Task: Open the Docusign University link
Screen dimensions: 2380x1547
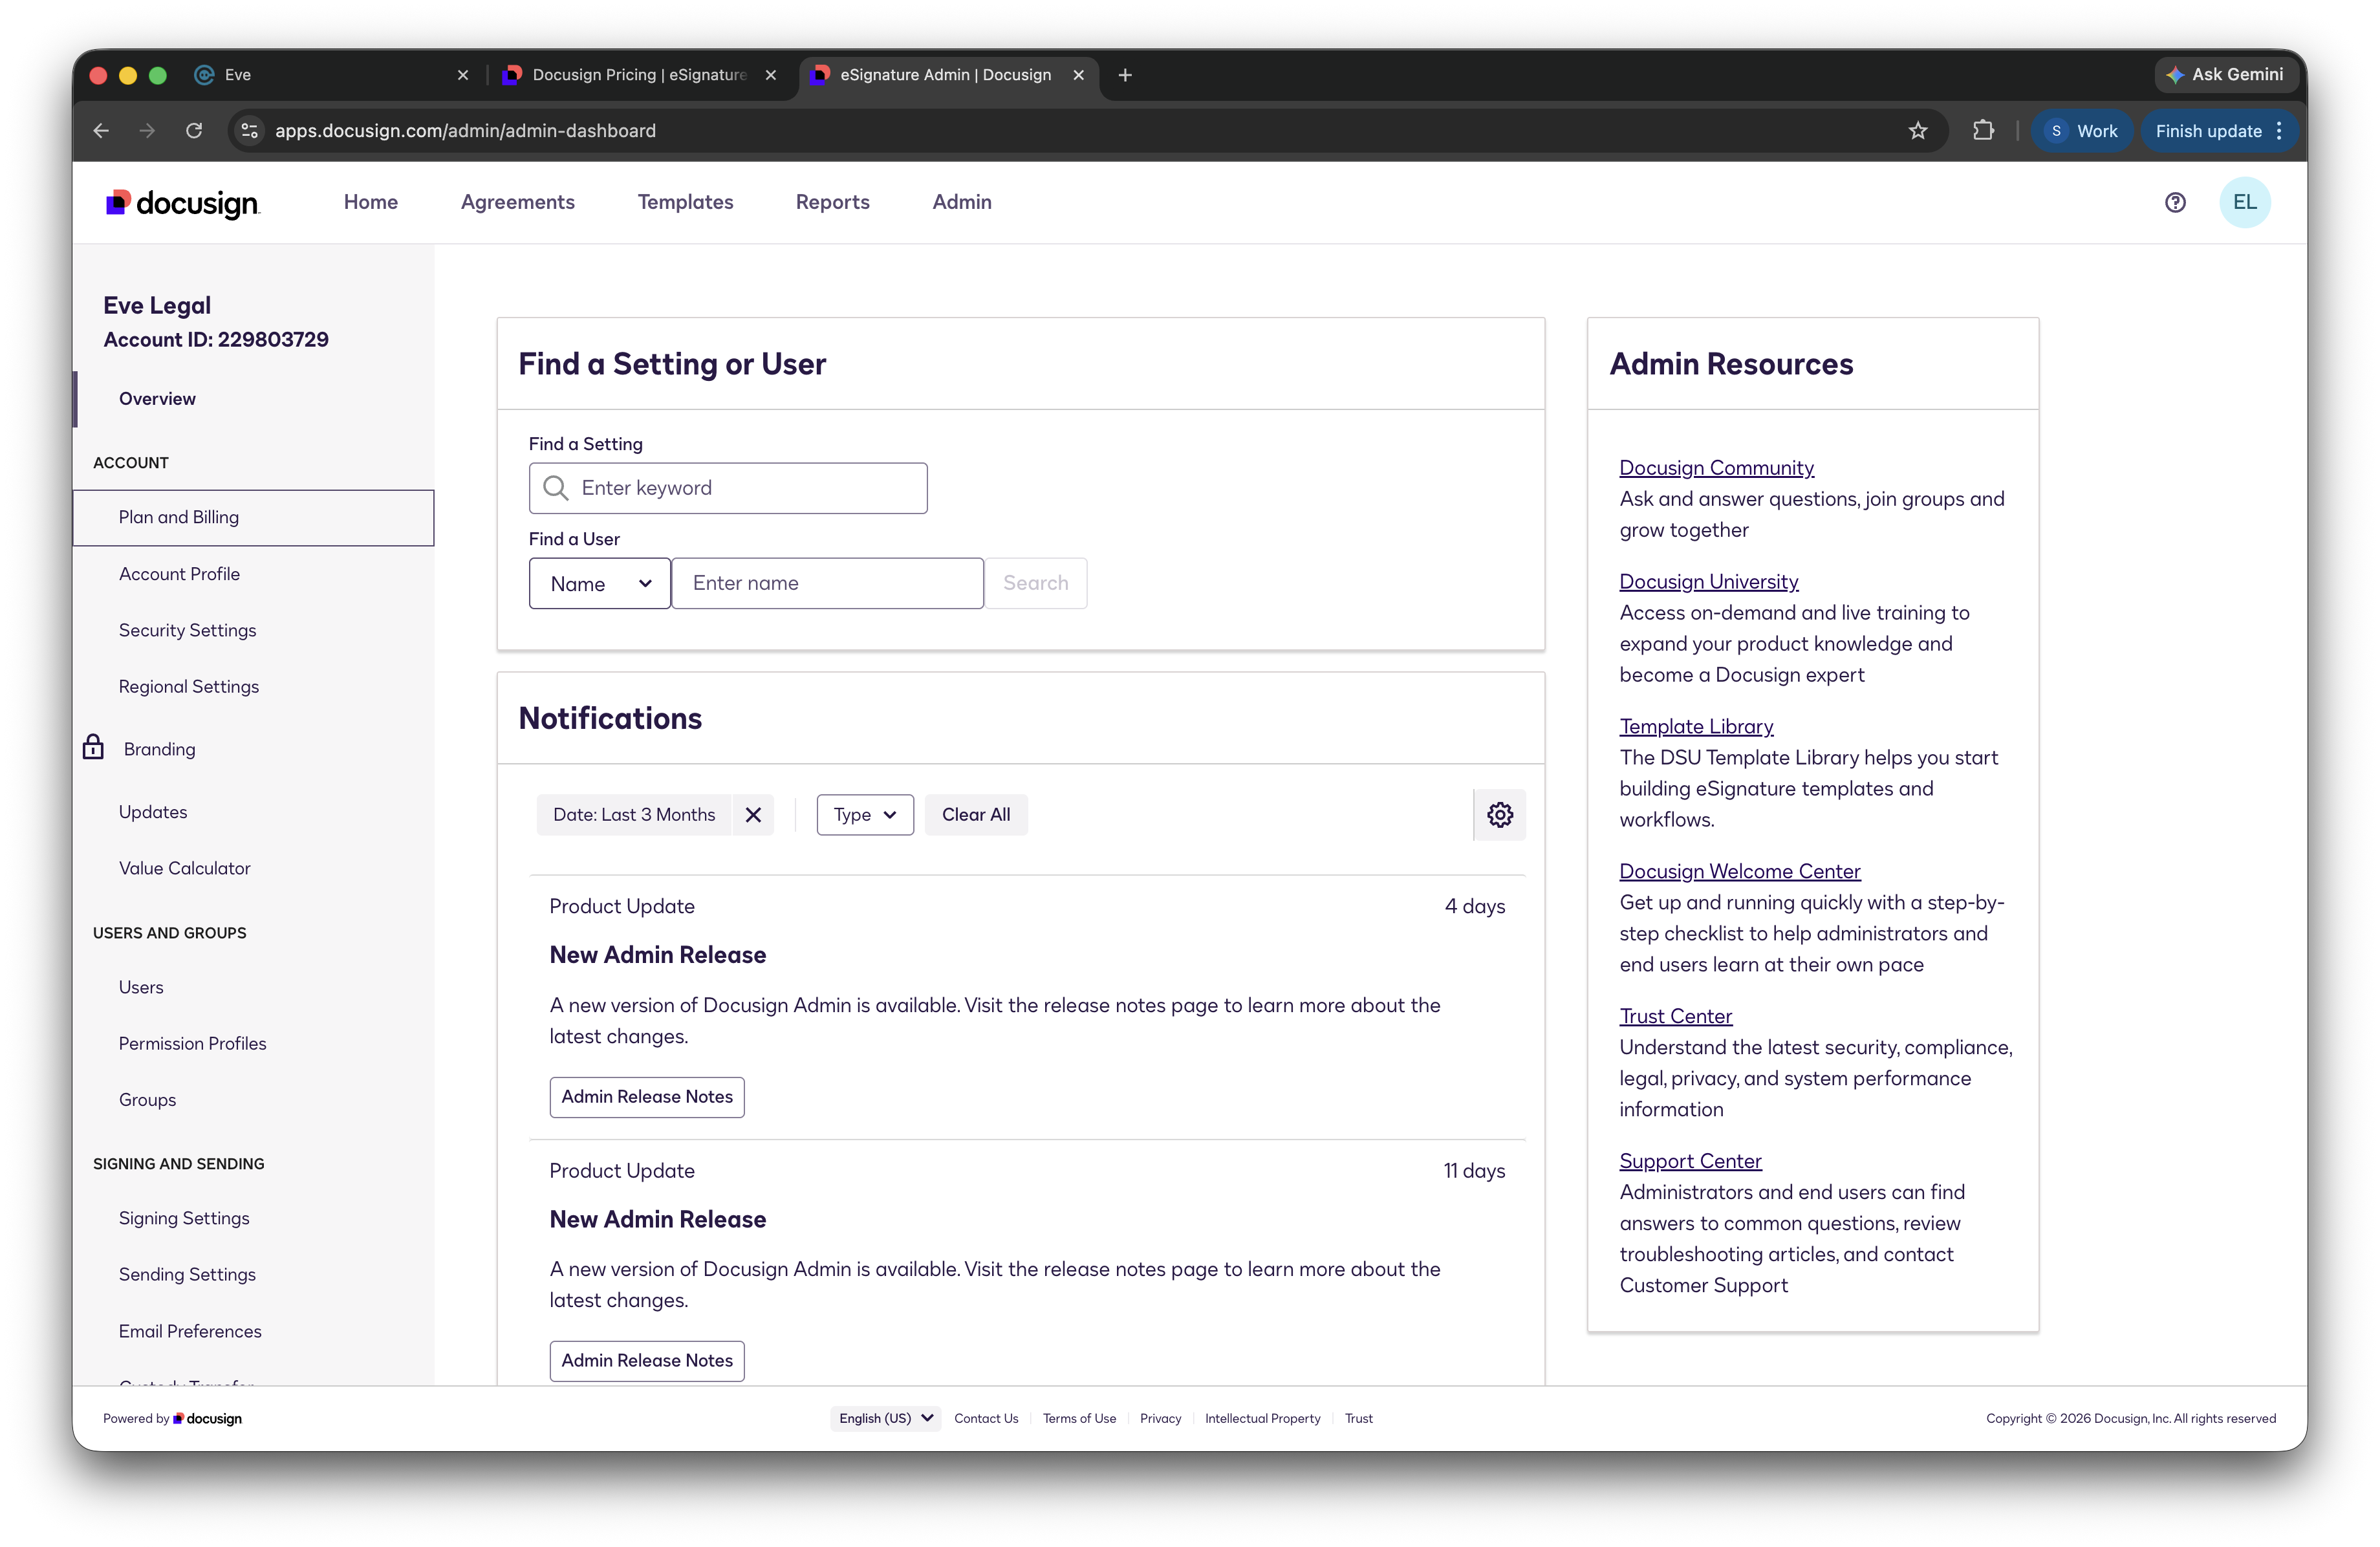Action: point(1709,582)
